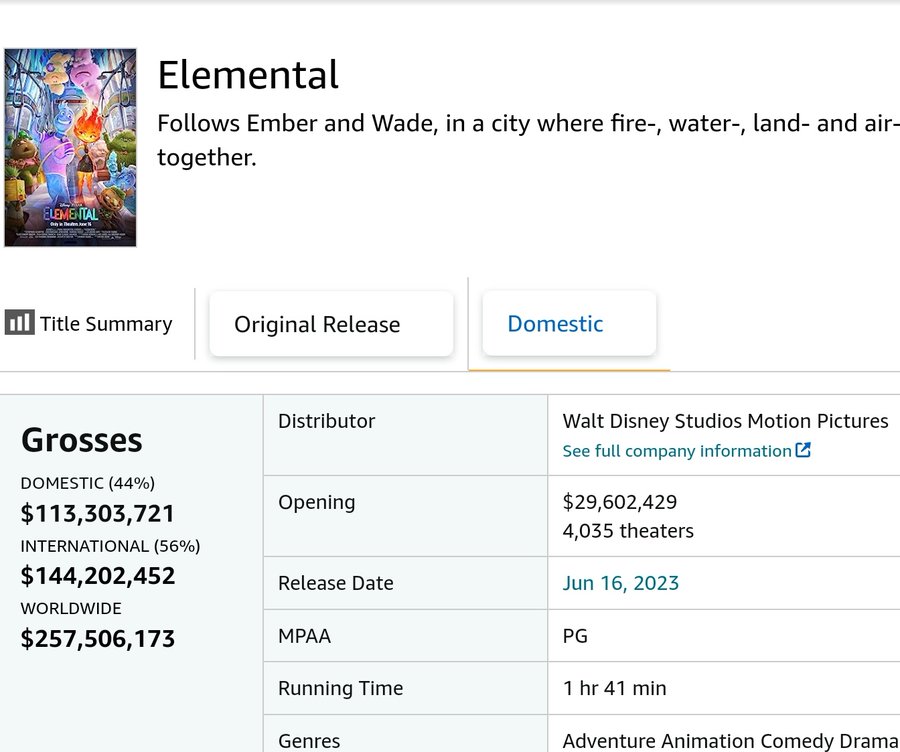Select Walt Disney Studios Motion Pictures text
This screenshot has height=752, width=900.
point(726,421)
